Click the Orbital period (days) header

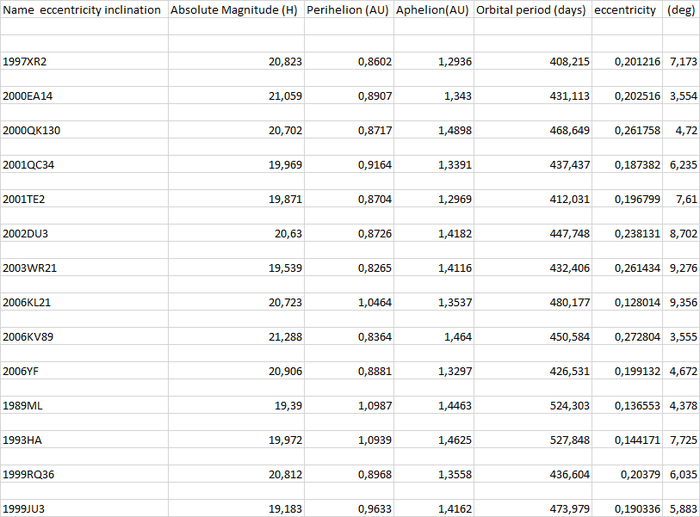tap(532, 10)
